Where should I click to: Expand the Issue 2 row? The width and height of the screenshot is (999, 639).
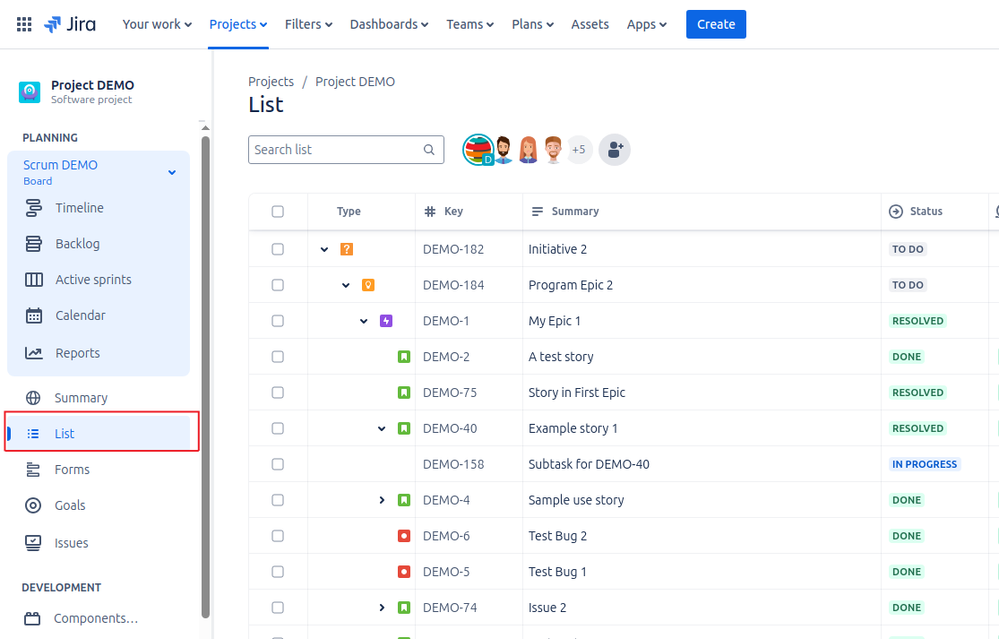(382, 607)
